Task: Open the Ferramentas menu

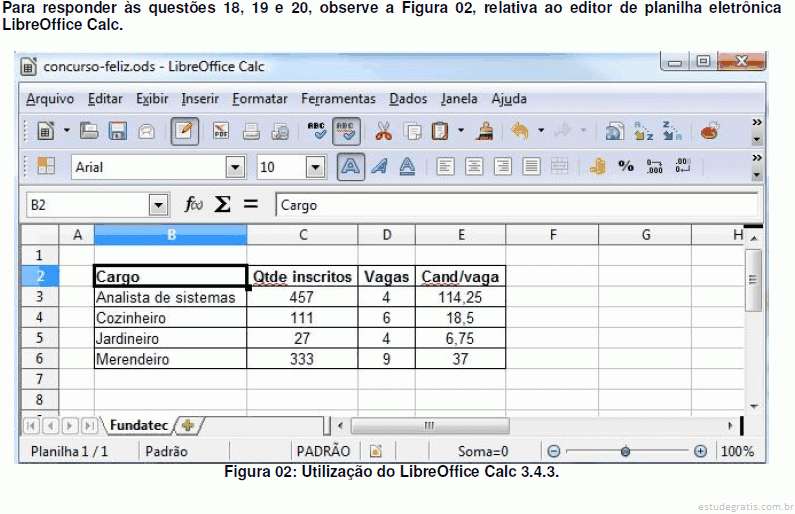Action: pos(338,98)
